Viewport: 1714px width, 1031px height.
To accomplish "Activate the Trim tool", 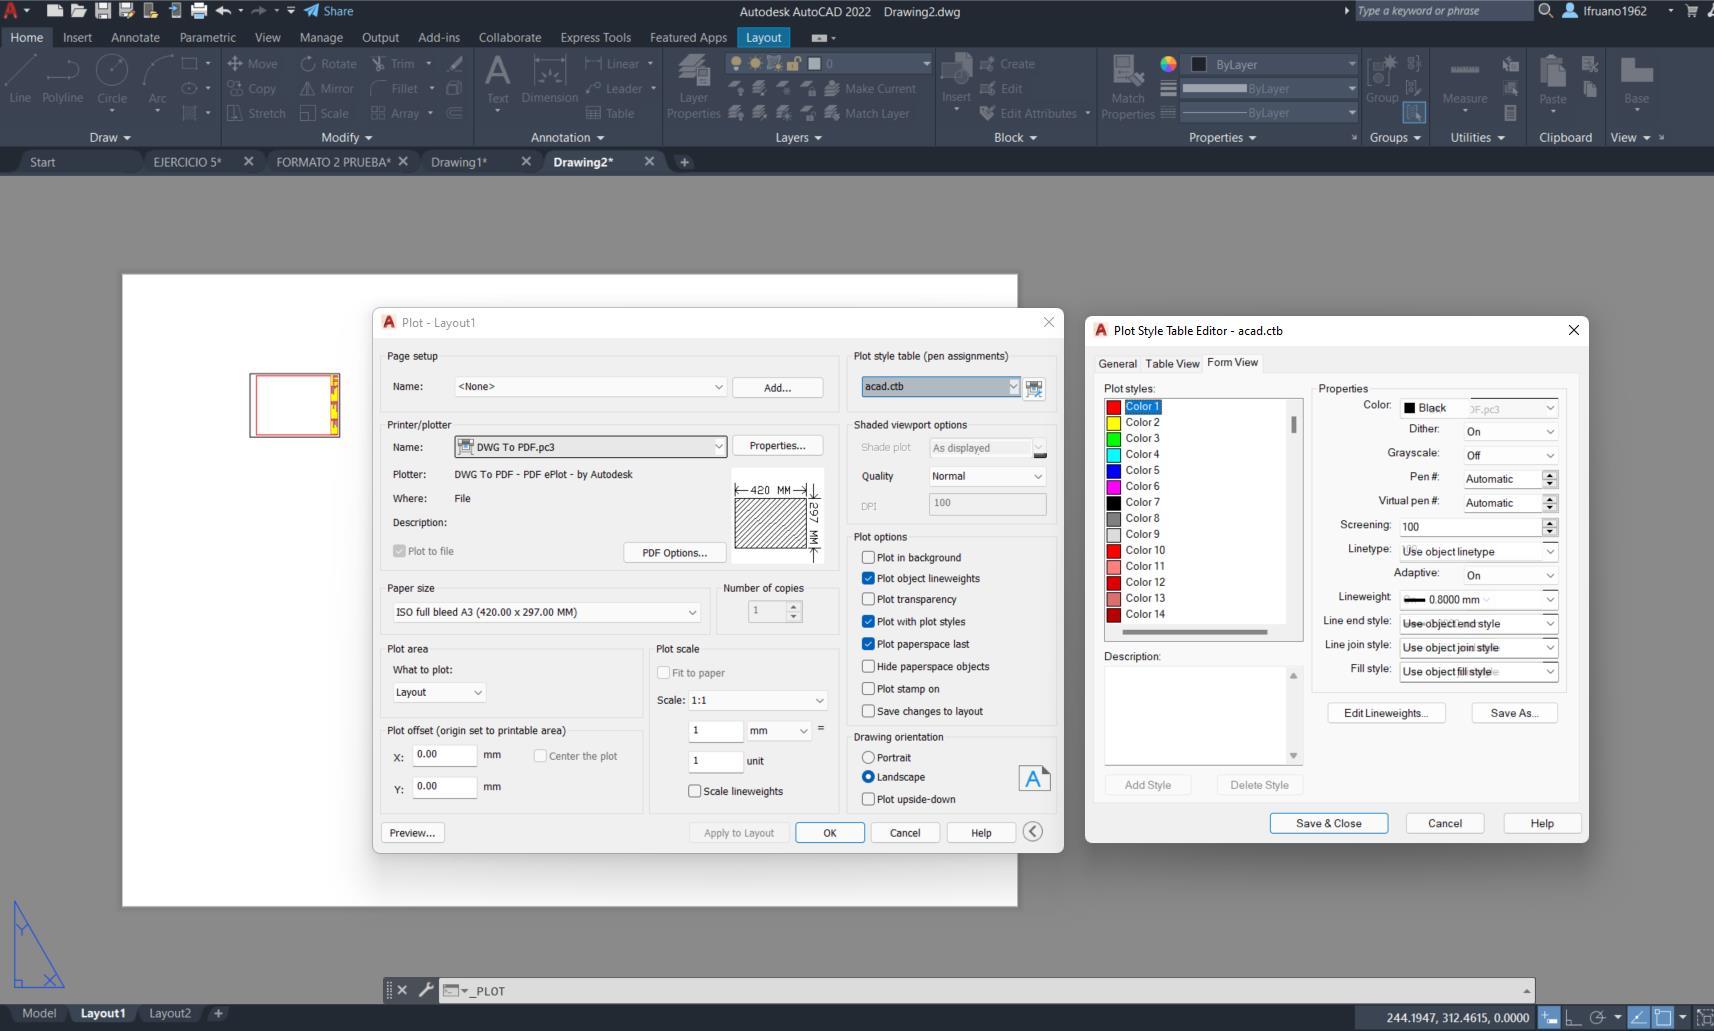I will click(392, 64).
